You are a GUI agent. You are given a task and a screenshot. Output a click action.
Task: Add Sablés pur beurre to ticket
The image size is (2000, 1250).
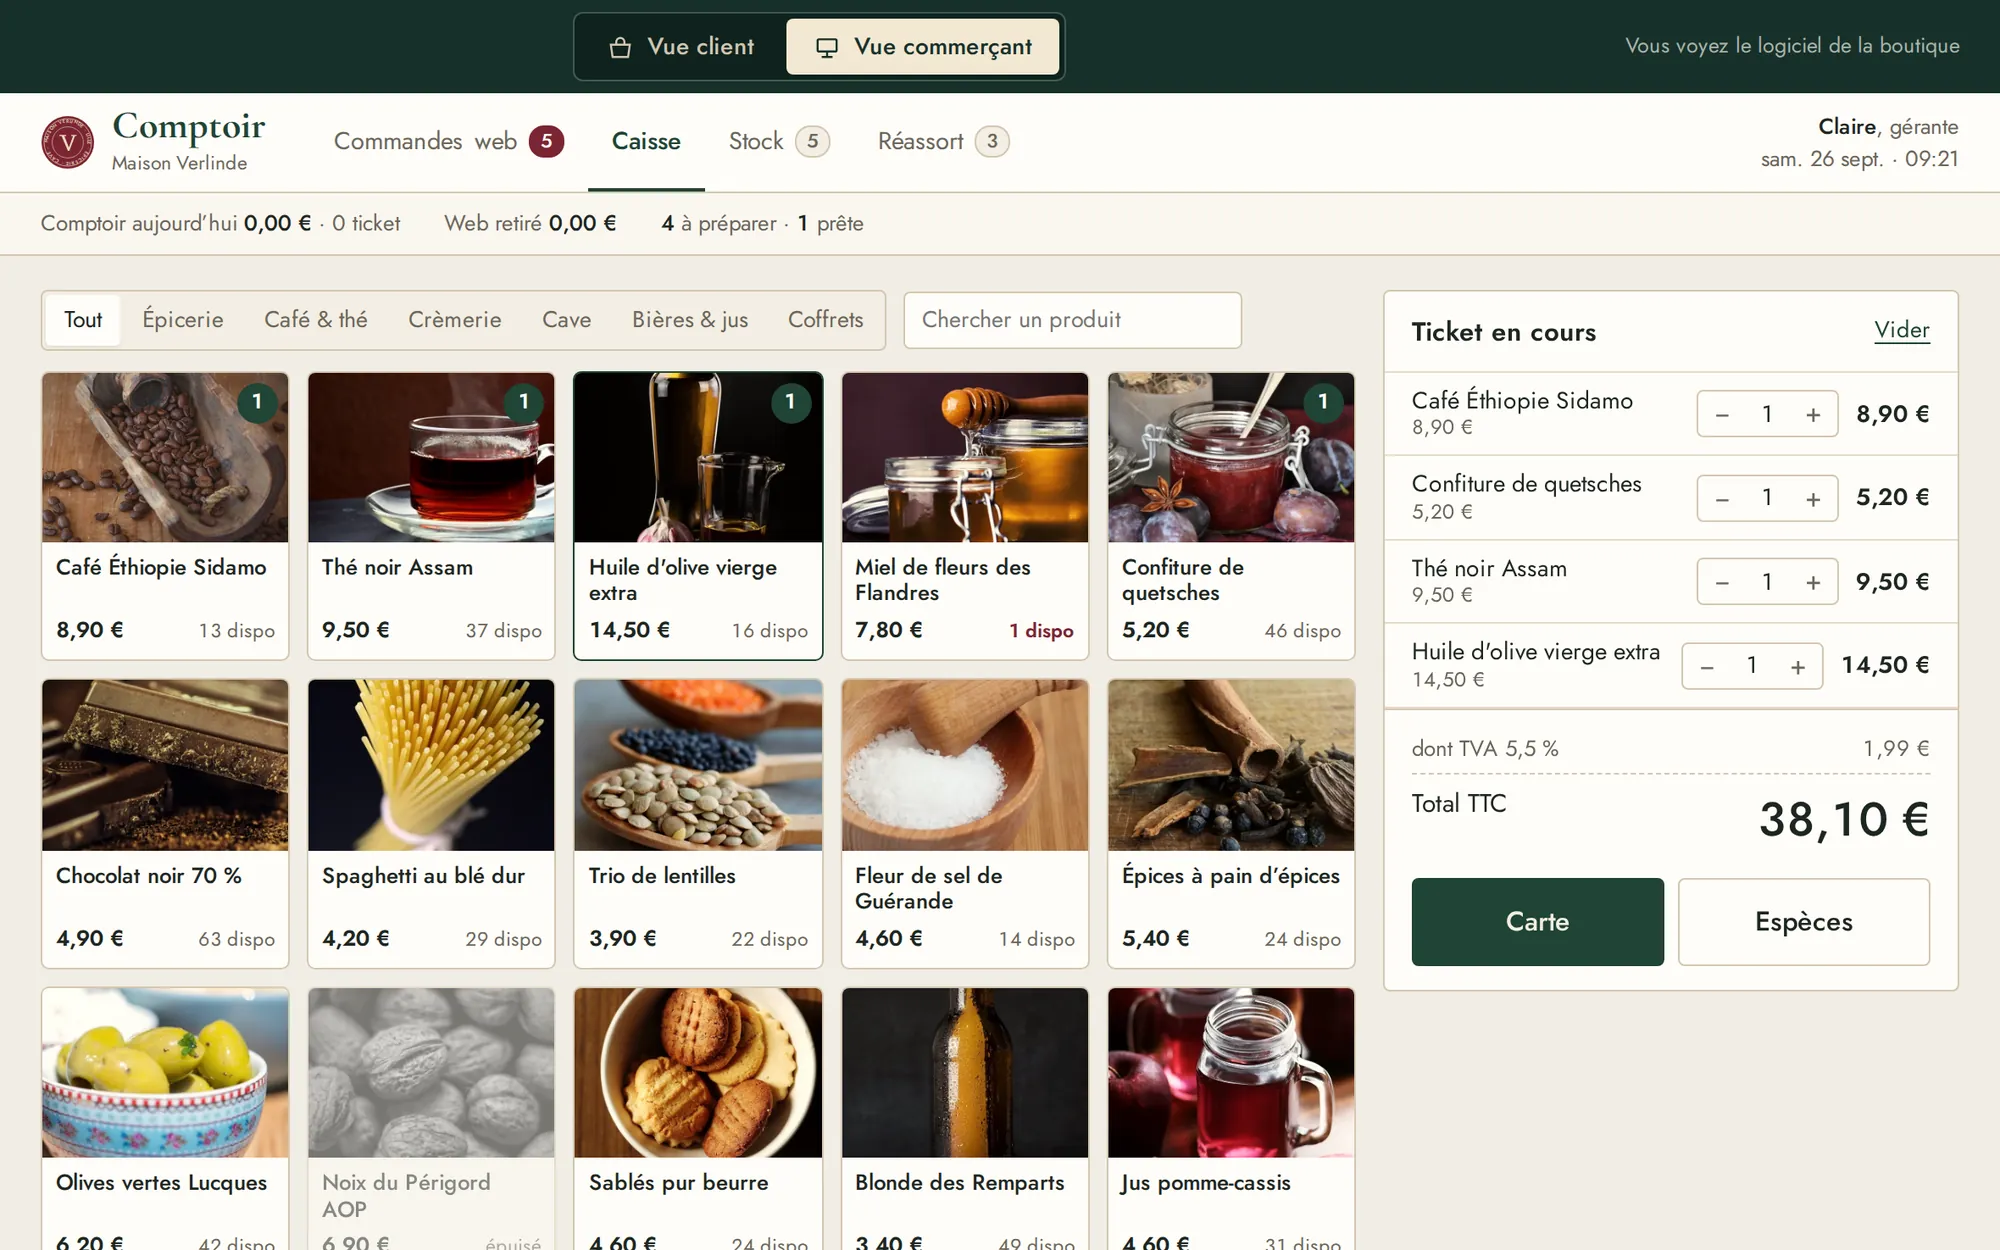point(698,1119)
